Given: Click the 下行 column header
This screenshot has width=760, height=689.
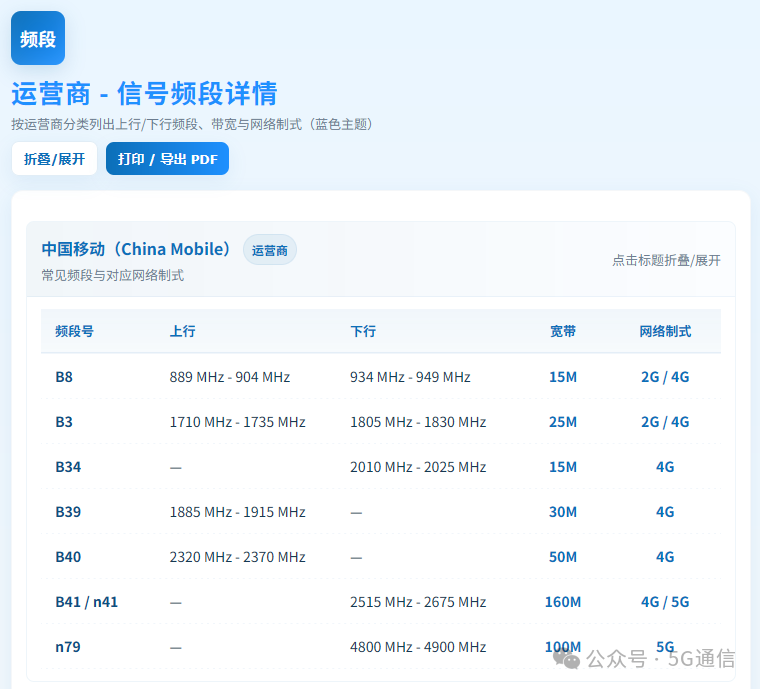Looking at the screenshot, I should click(363, 331).
